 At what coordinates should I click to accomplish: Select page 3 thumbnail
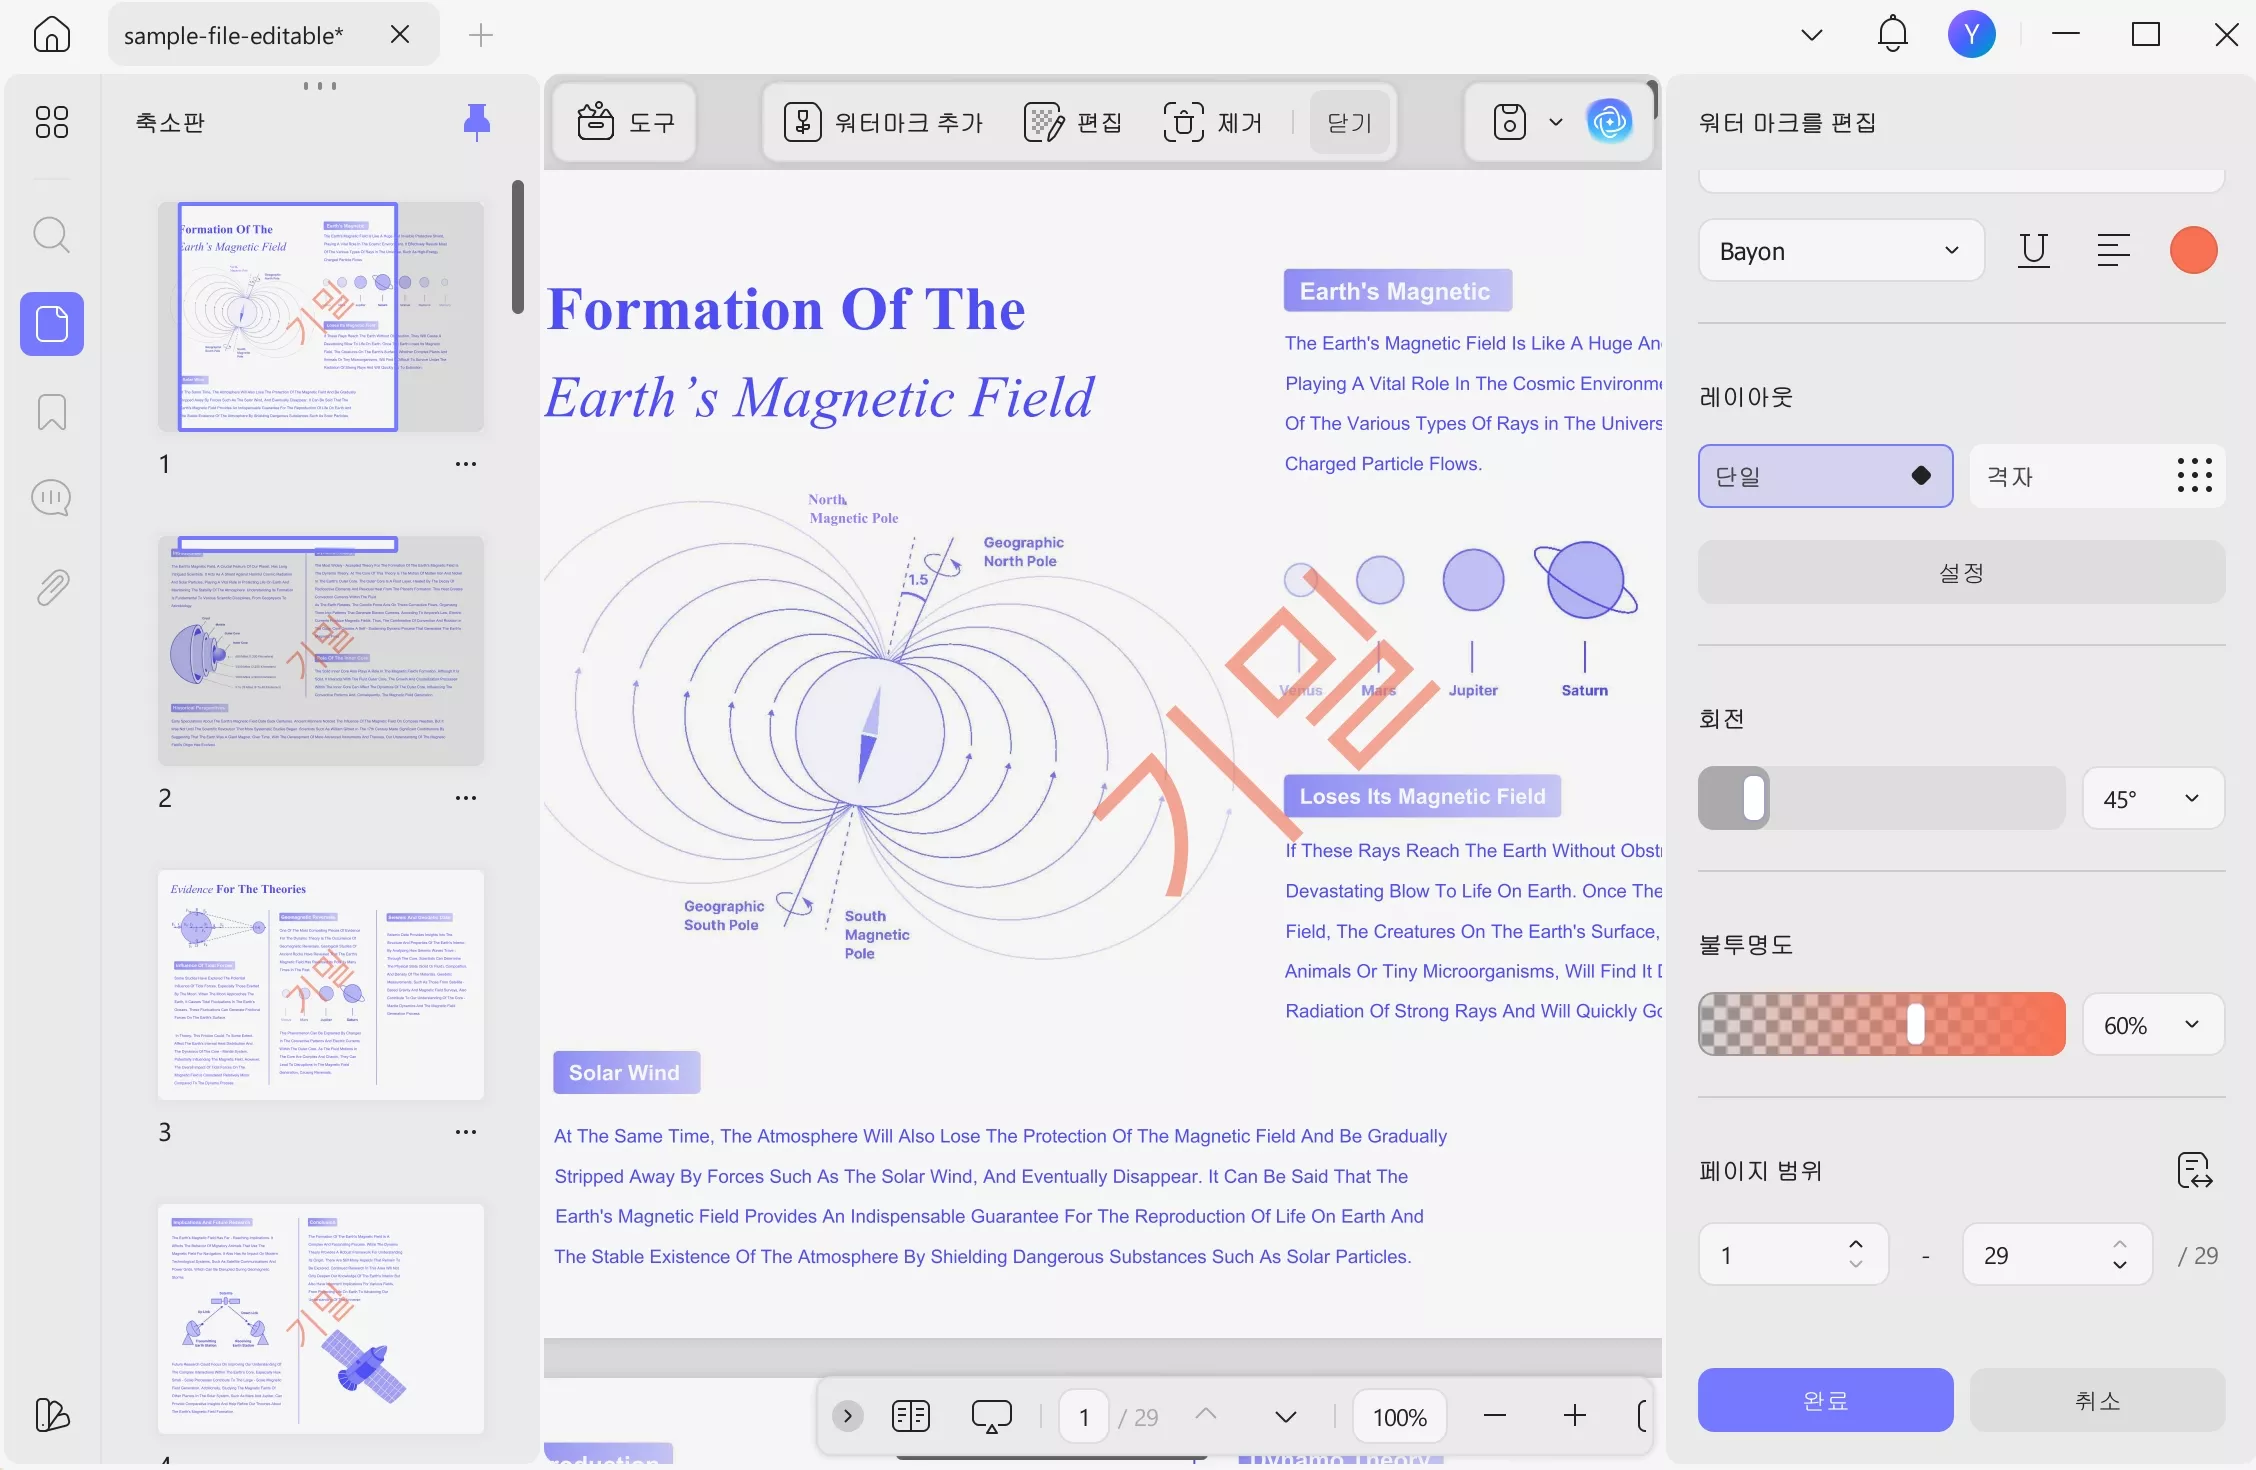point(321,985)
